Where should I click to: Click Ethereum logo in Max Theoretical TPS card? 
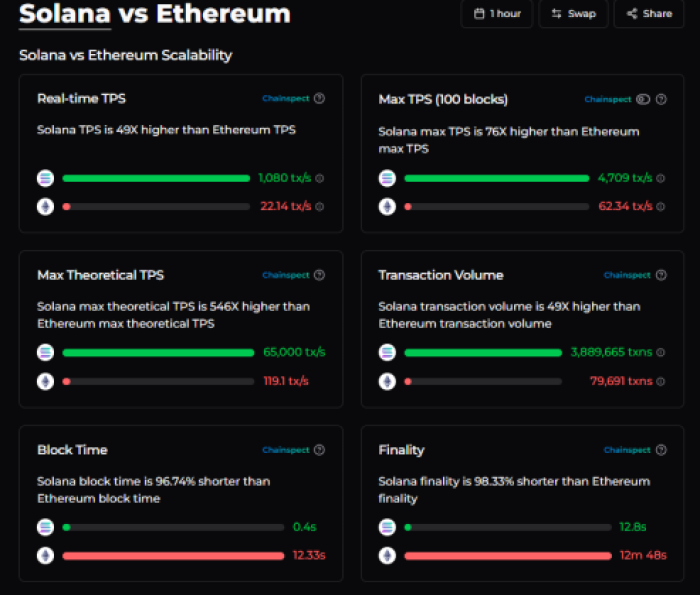tap(46, 382)
